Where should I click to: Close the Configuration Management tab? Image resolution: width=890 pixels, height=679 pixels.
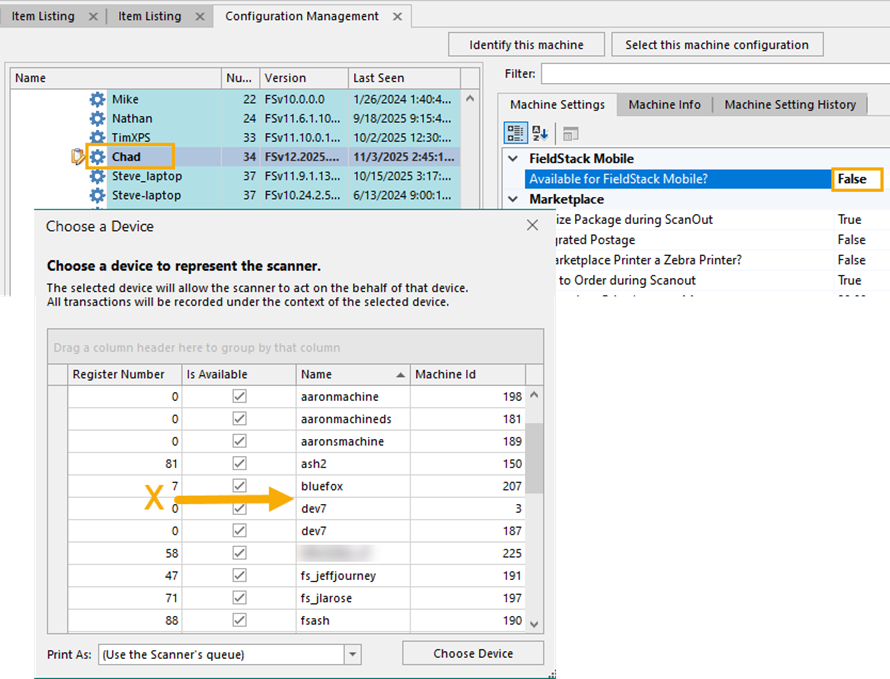(x=397, y=16)
